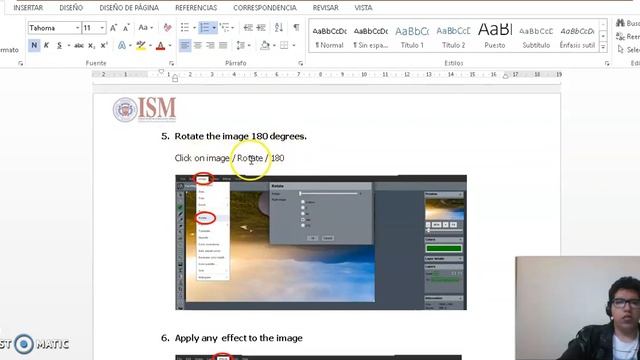This screenshot has width=640, height=360.
Task: Align the paragraph to the left
Action: coord(185,45)
